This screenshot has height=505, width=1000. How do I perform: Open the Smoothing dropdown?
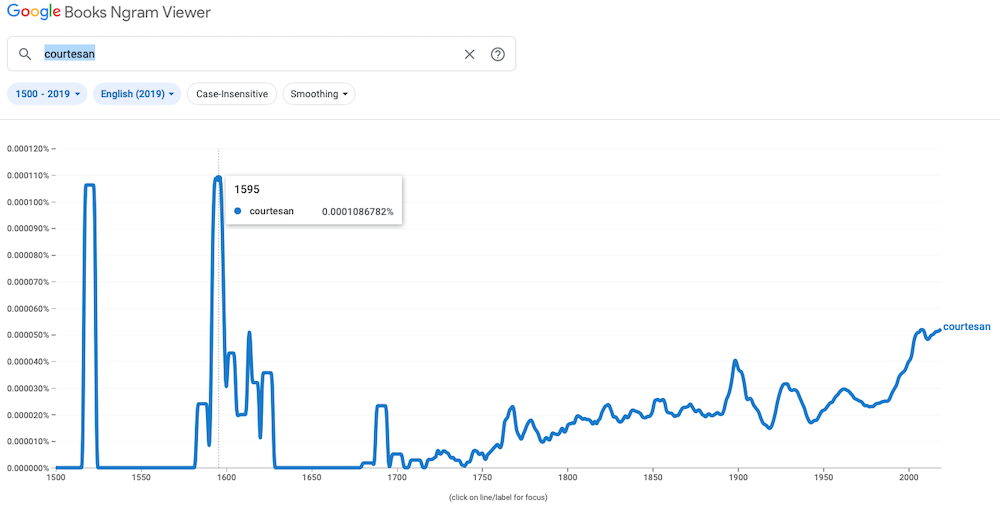pyautogui.click(x=319, y=94)
